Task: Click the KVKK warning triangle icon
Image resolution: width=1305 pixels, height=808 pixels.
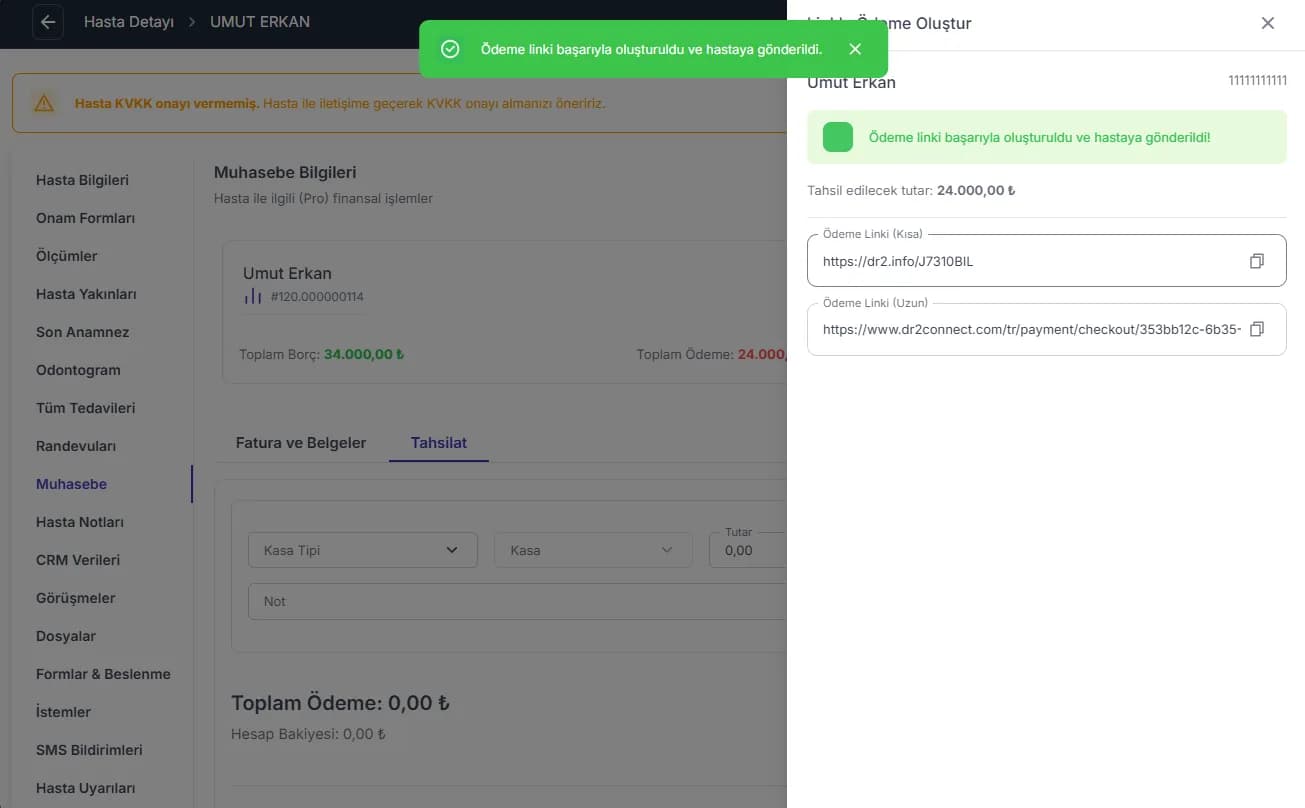Action: coord(44,103)
